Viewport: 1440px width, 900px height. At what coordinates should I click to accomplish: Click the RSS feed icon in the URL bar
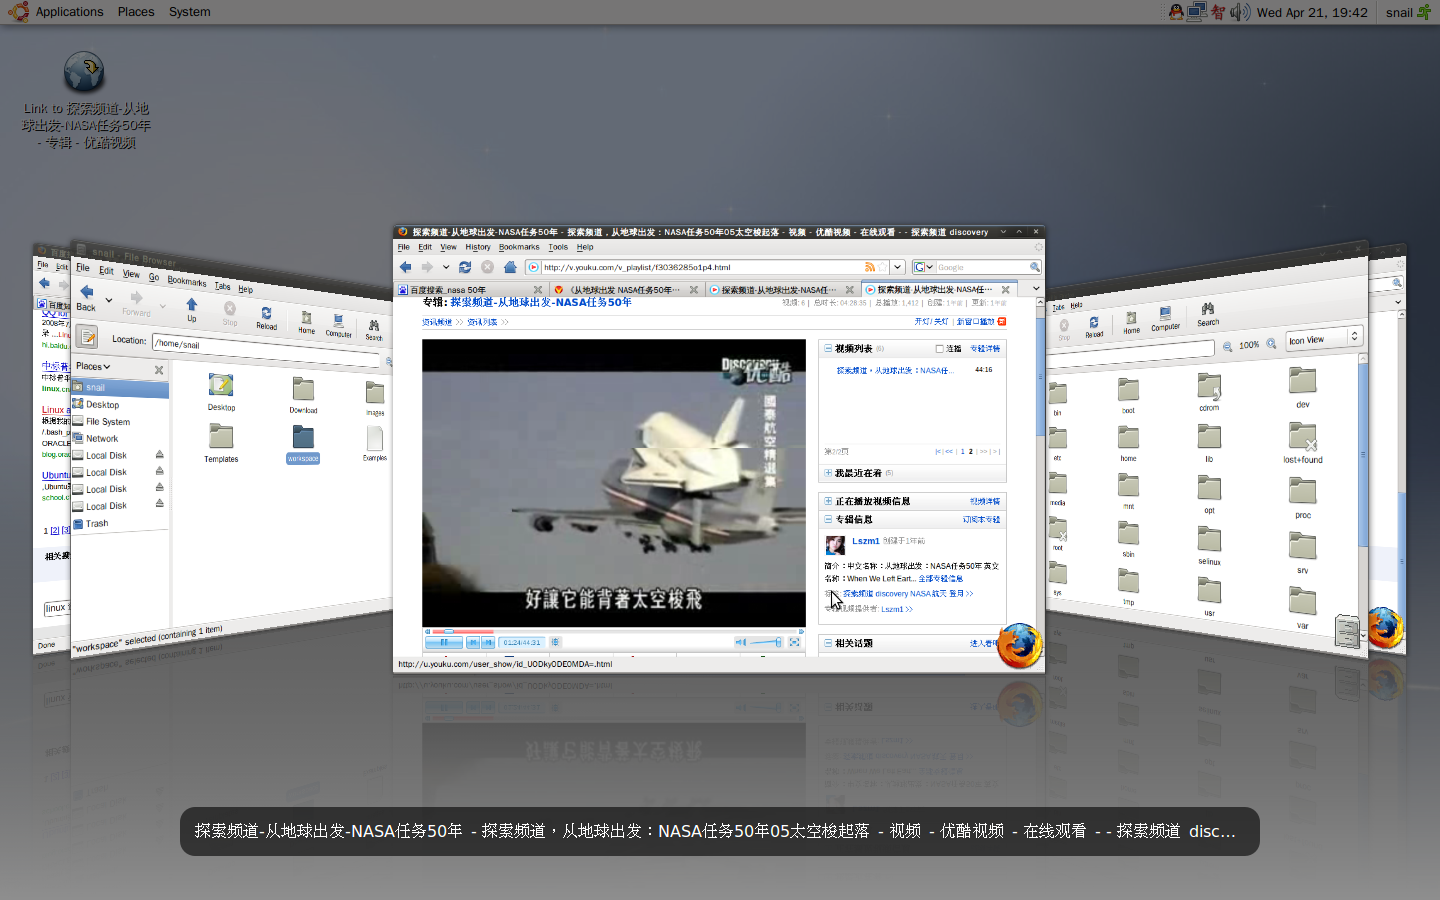pyautogui.click(x=870, y=267)
